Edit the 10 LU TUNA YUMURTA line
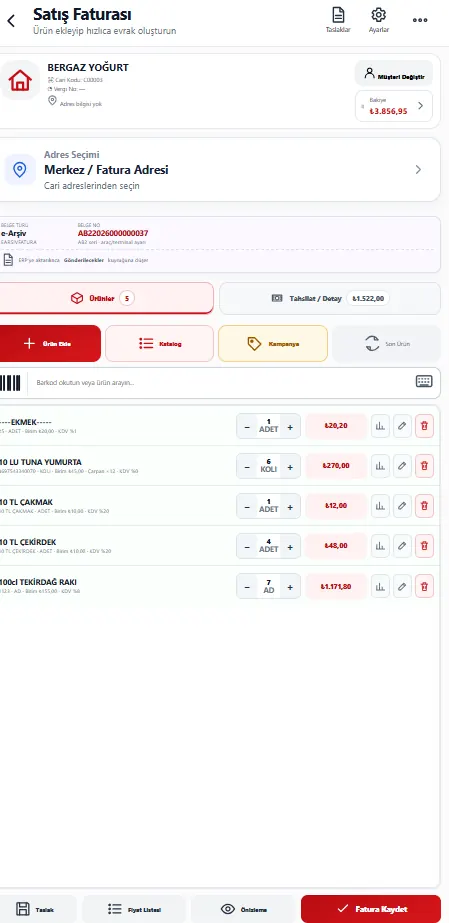This screenshot has width=449, height=923. pyautogui.click(x=402, y=466)
